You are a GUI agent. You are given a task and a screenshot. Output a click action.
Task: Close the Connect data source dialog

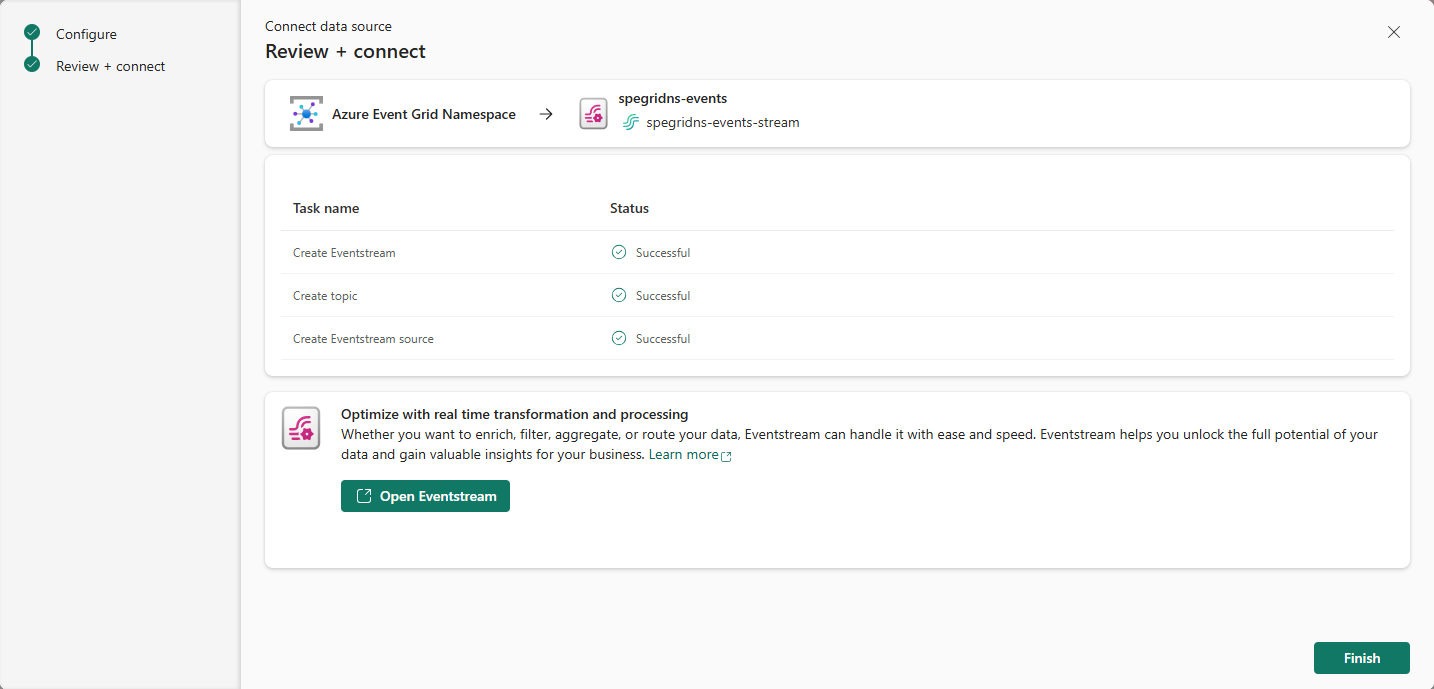point(1393,32)
